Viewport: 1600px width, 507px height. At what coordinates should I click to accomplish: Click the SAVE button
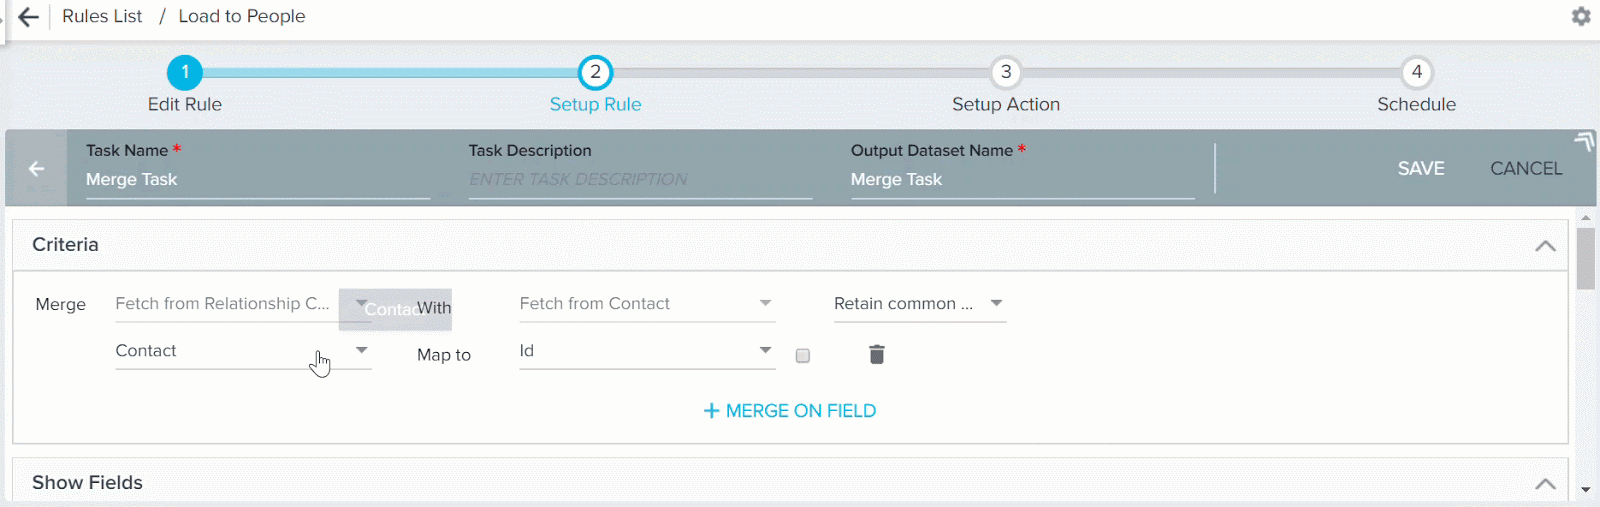pyautogui.click(x=1421, y=169)
